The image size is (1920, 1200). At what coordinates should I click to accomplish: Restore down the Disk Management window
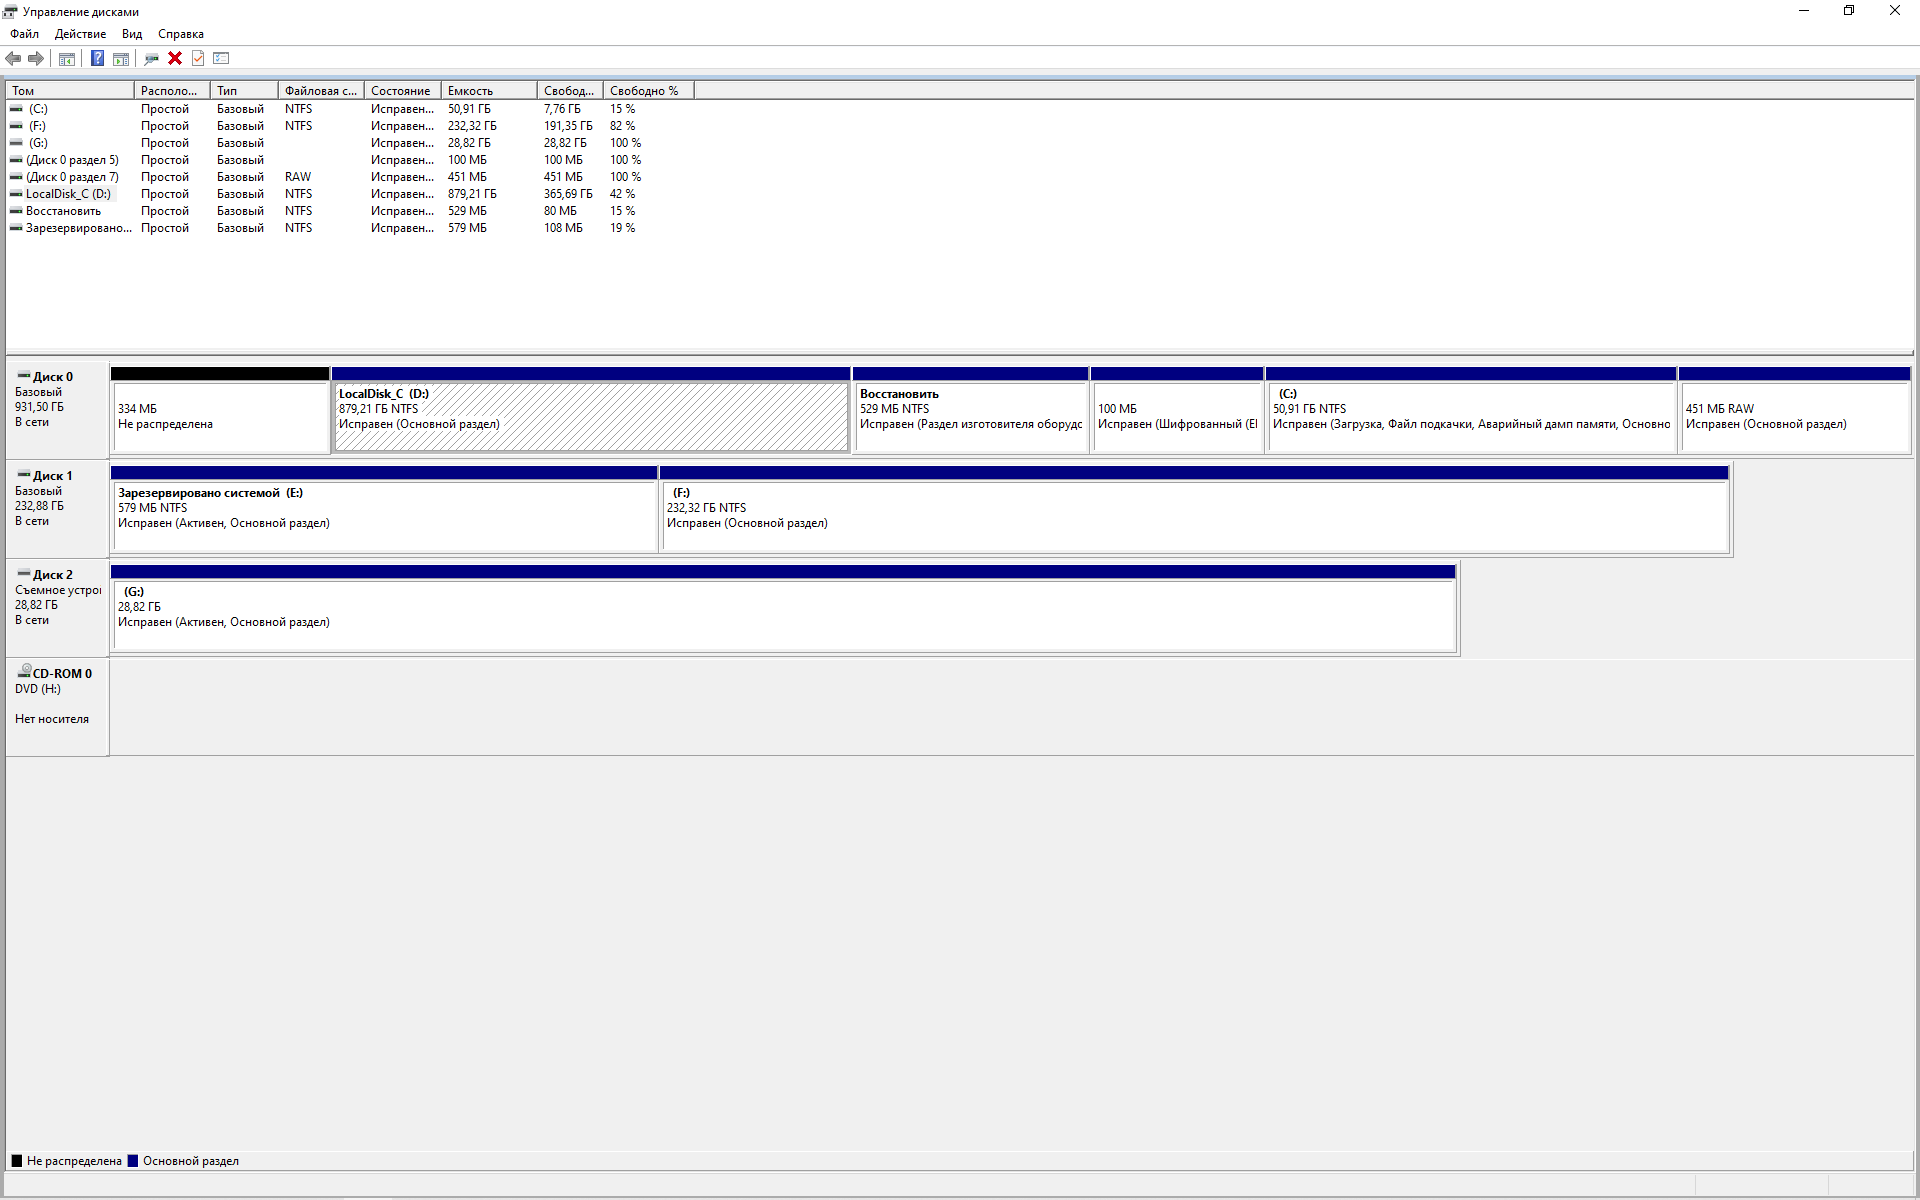[x=1849, y=11]
